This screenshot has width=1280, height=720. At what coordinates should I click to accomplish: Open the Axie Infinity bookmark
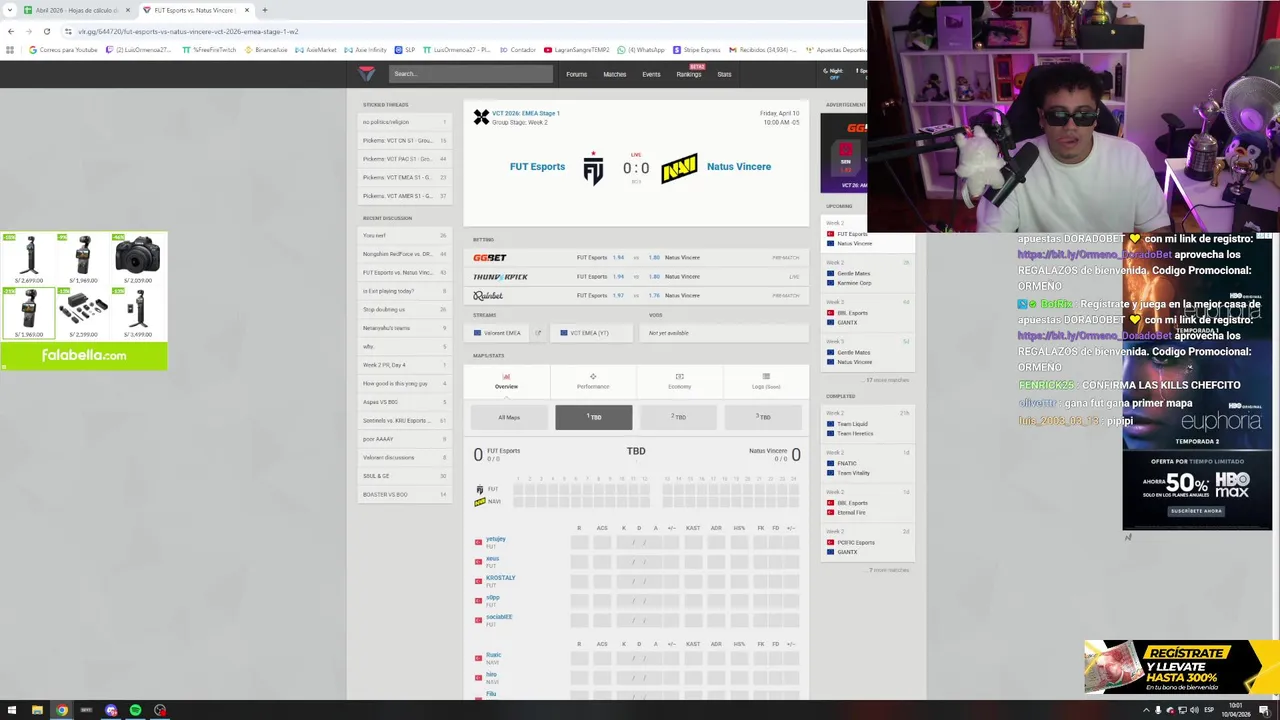click(x=366, y=50)
